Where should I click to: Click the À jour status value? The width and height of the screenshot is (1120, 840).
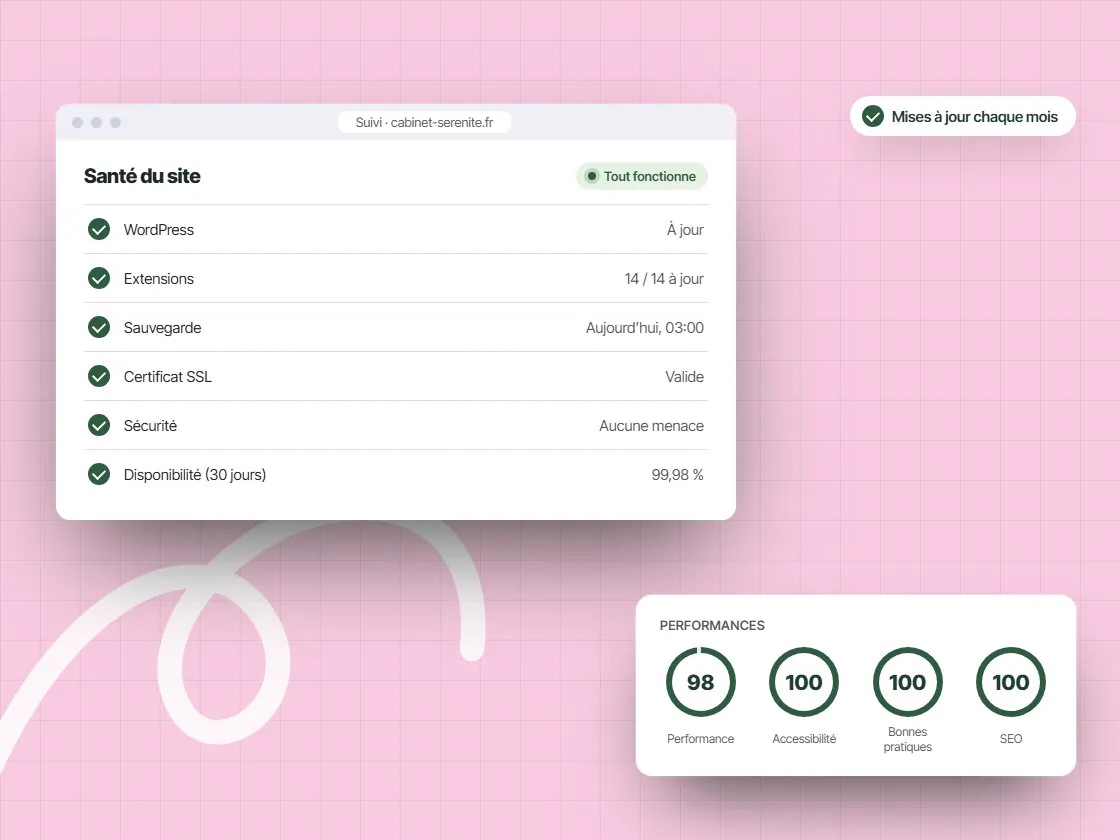pyautogui.click(x=685, y=230)
